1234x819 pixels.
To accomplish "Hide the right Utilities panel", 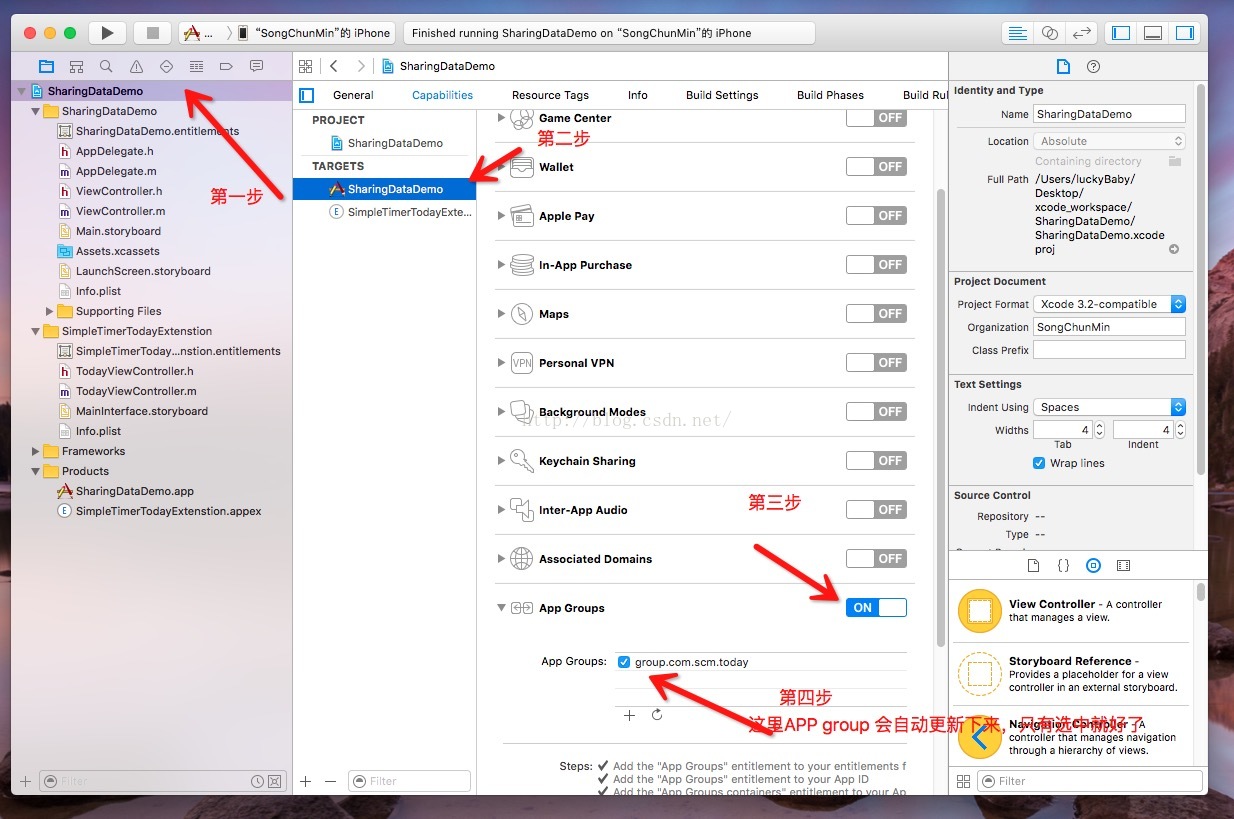I will (x=1184, y=33).
